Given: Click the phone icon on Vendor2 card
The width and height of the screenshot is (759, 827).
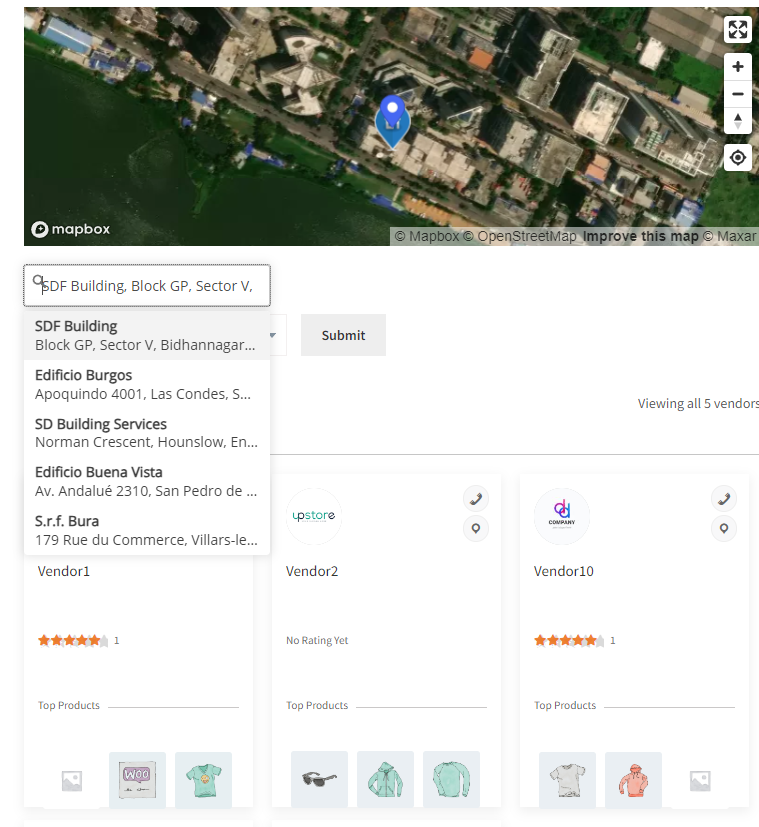Looking at the screenshot, I should coord(476,498).
